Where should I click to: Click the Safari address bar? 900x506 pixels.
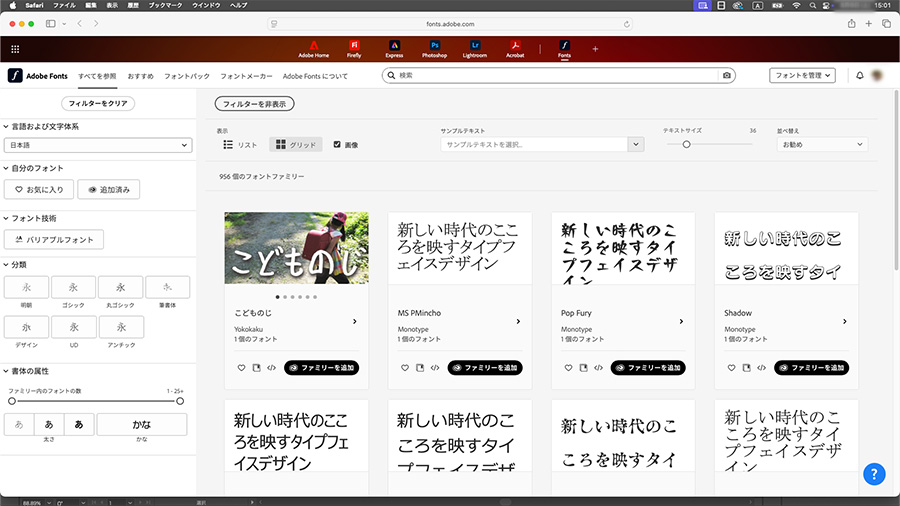click(450, 24)
